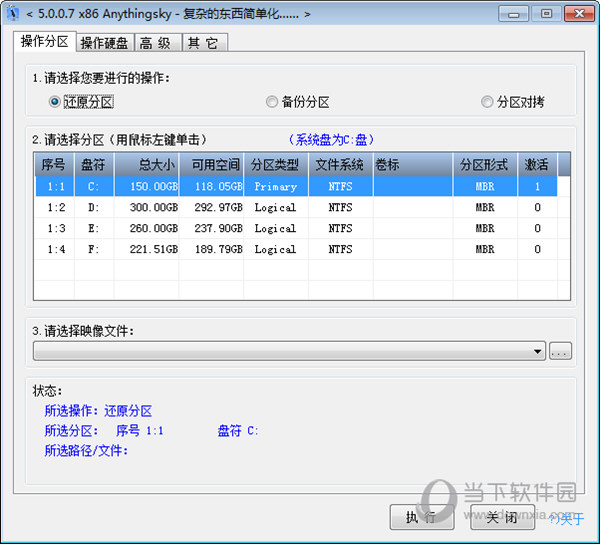Select partition row 1:1

pyautogui.click(x=296, y=187)
